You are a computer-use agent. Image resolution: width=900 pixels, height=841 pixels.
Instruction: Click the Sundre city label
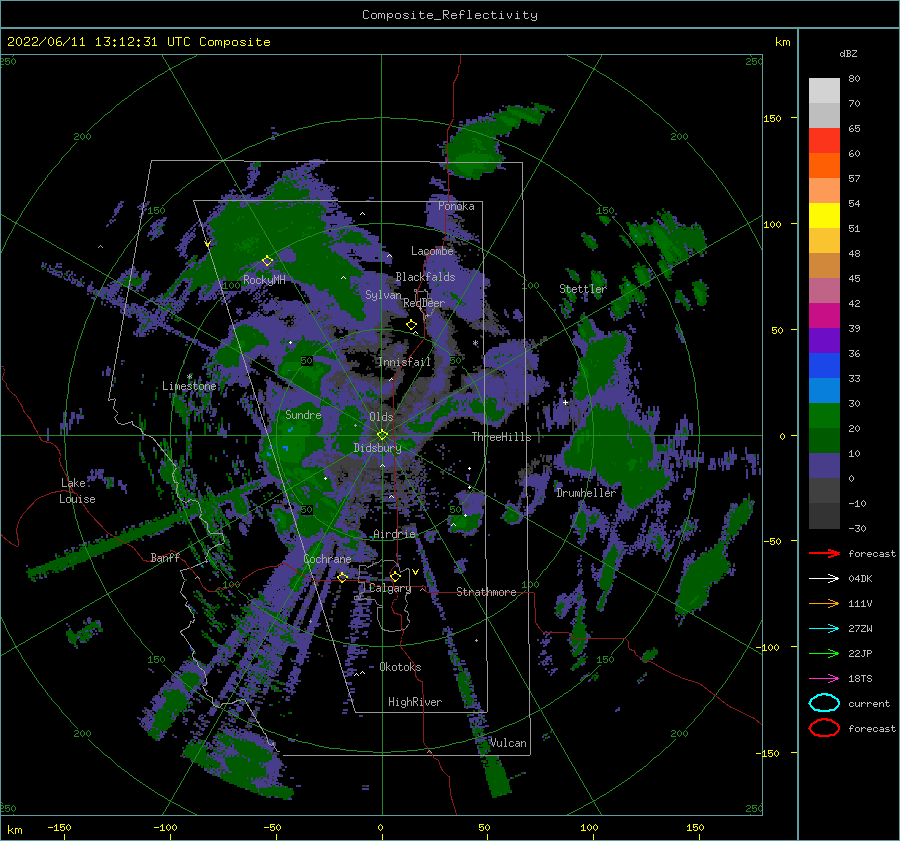click(303, 414)
